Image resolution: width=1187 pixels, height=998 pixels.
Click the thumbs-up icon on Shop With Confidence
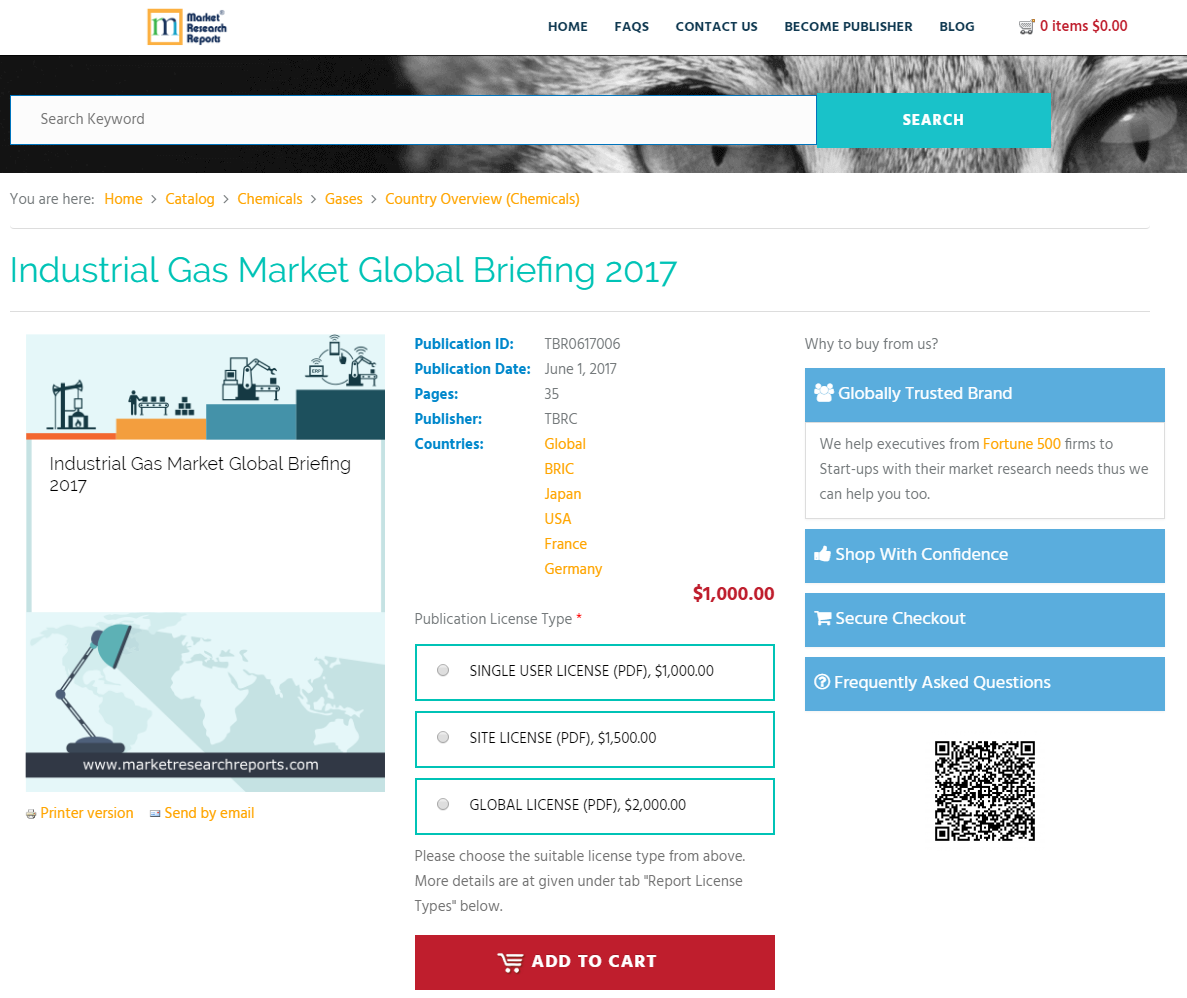[824, 555]
